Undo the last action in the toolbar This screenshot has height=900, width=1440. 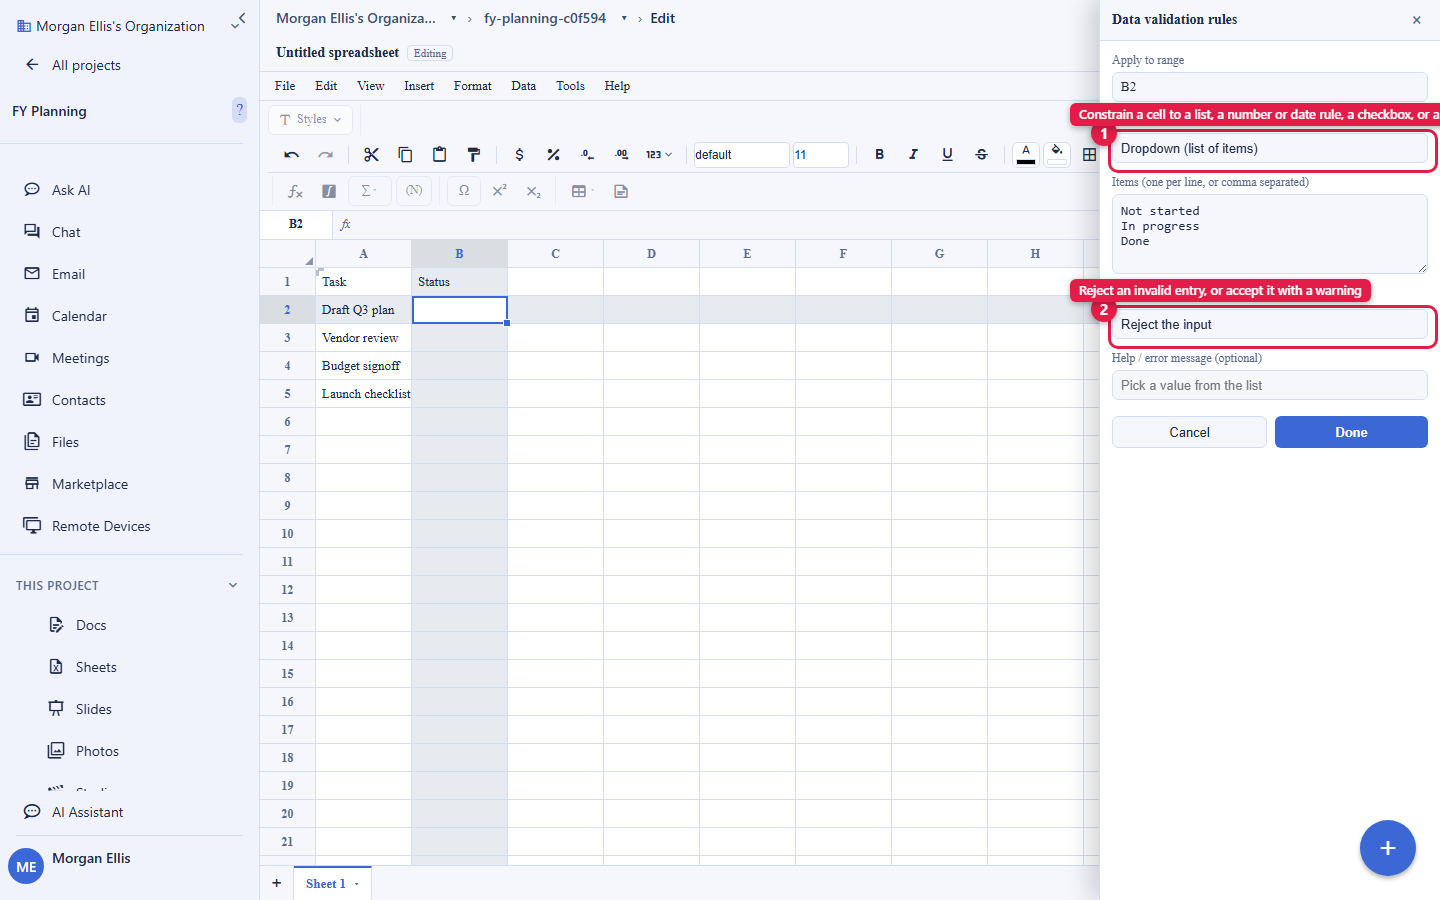[292, 155]
